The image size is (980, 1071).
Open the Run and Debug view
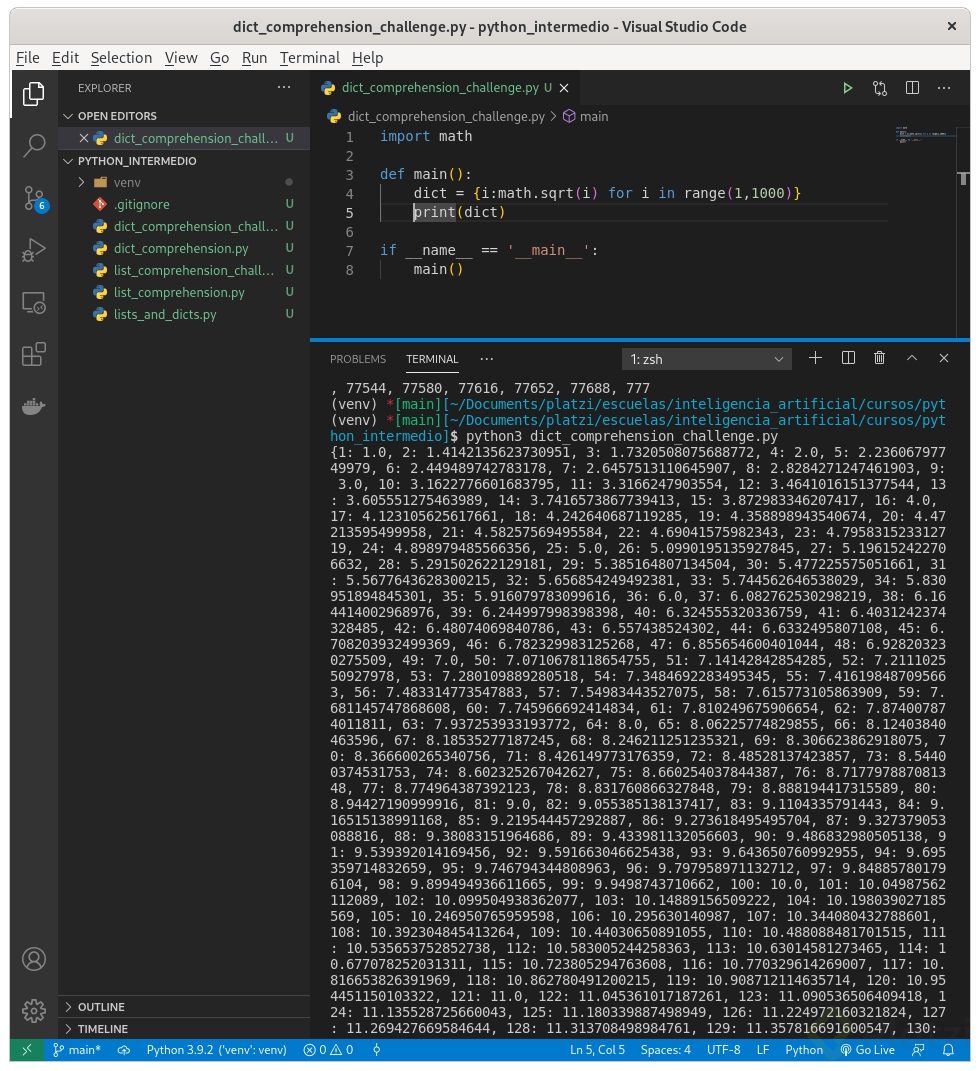pyautogui.click(x=33, y=249)
